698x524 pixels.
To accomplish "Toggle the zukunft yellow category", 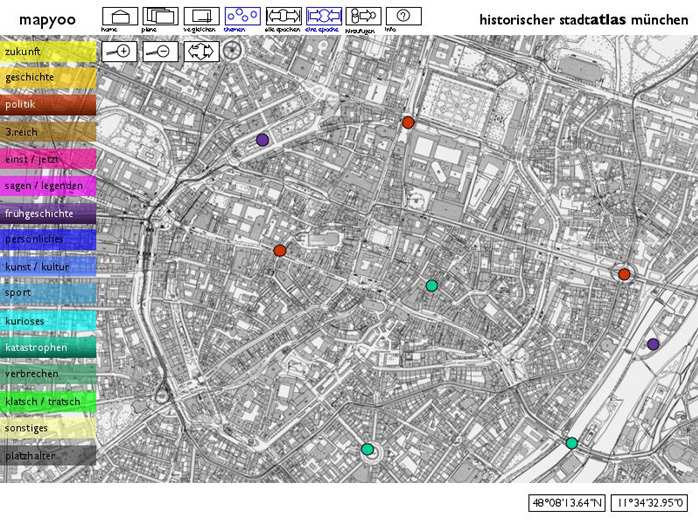I will pyautogui.click(x=48, y=51).
